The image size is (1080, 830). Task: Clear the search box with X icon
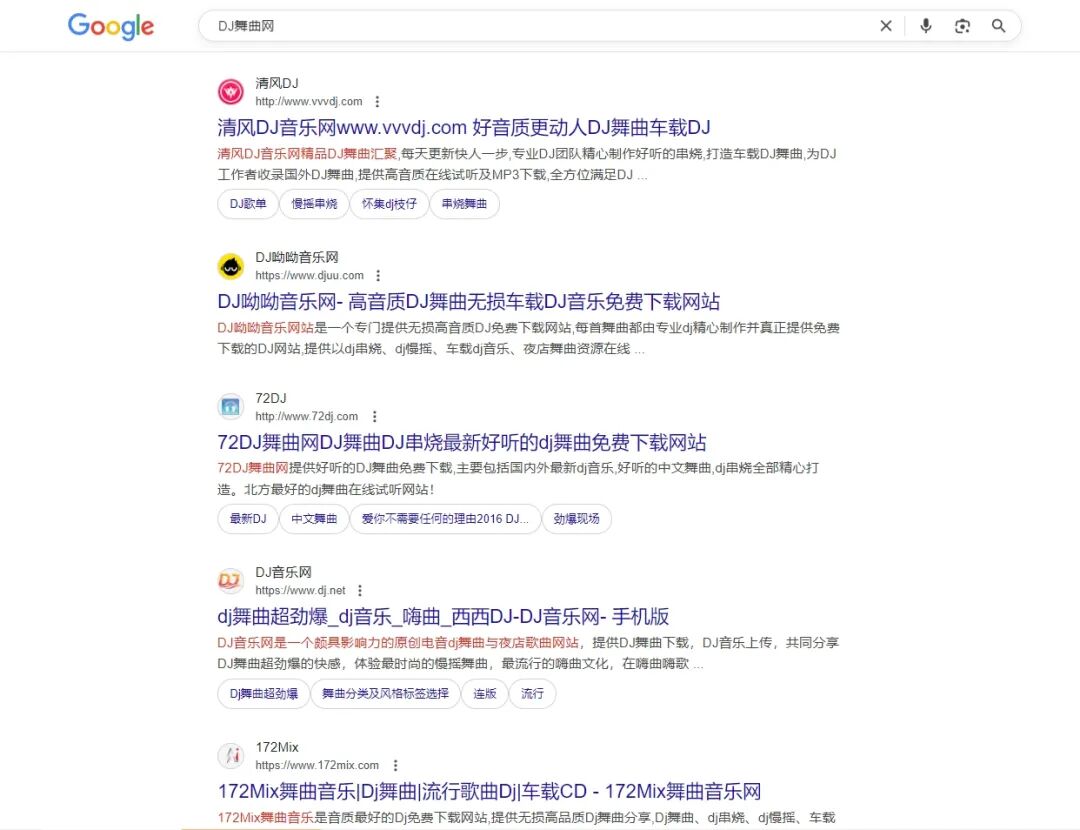point(886,26)
